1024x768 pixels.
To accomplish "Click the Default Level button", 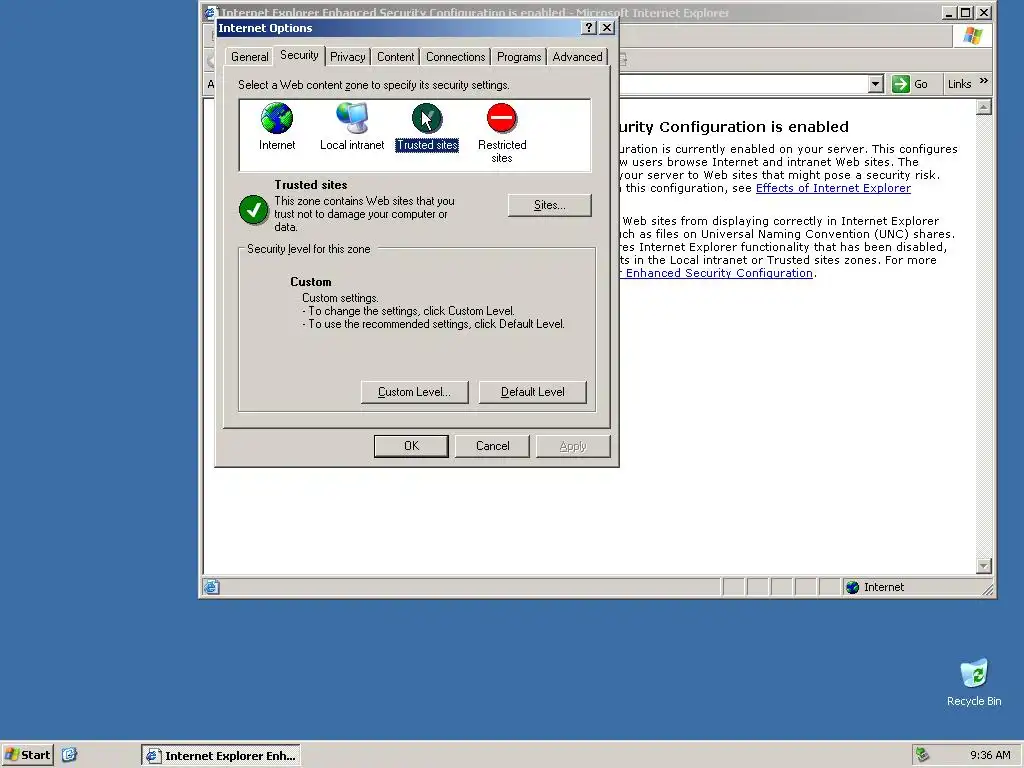I will 532,392.
